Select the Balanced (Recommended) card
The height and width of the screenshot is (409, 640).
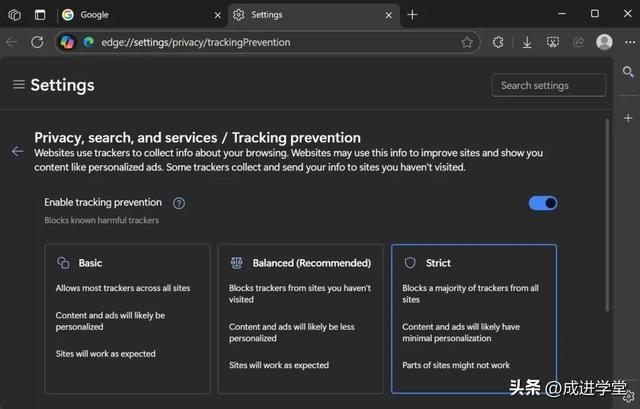(x=301, y=319)
